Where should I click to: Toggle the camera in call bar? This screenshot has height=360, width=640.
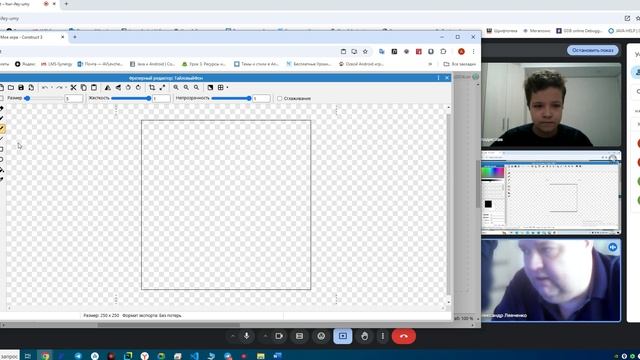click(279, 336)
